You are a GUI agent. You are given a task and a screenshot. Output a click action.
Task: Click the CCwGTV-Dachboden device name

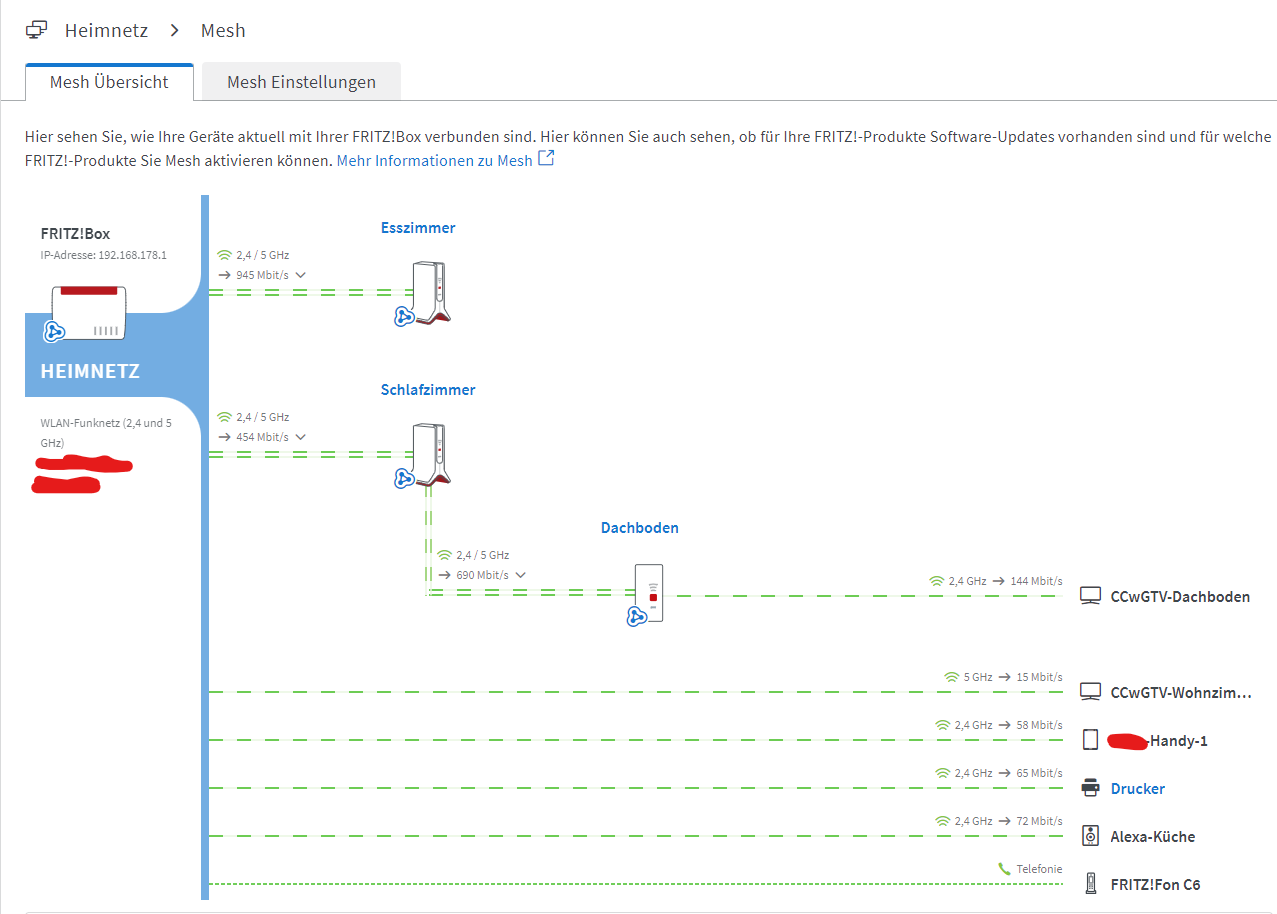(x=1180, y=597)
